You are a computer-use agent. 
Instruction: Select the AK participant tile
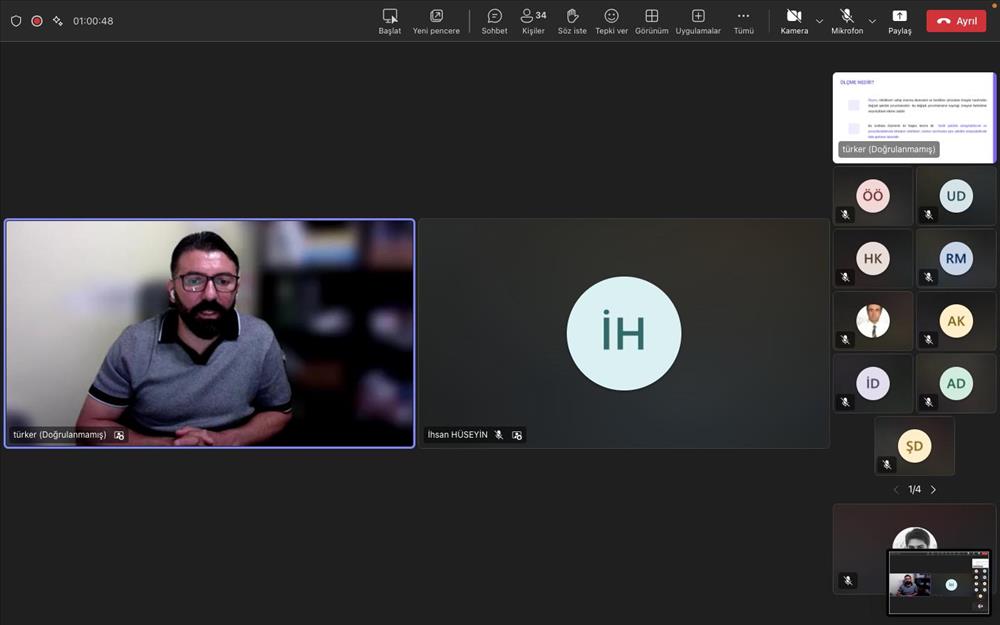[956, 321]
